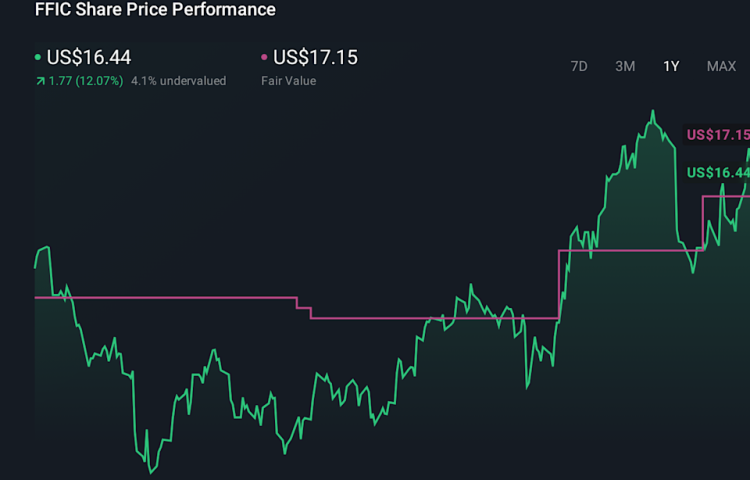Select the 7D time range
This screenshot has width=750, height=480.
coord(578,66)
